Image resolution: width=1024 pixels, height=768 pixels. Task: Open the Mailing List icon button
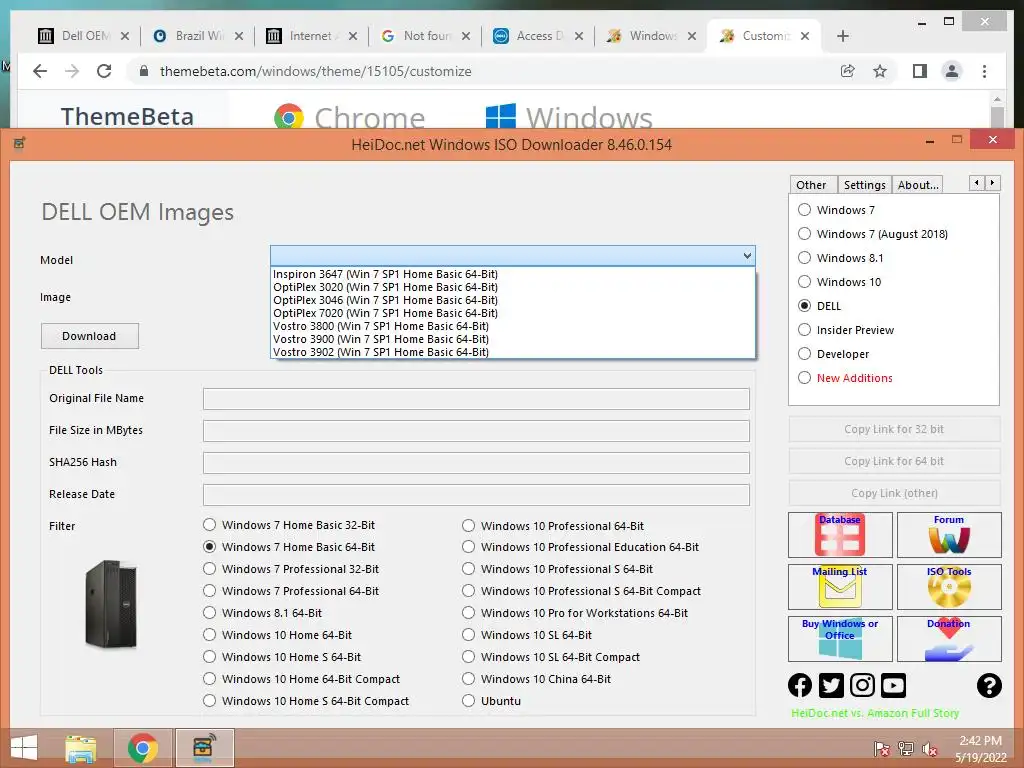[840, 586]
